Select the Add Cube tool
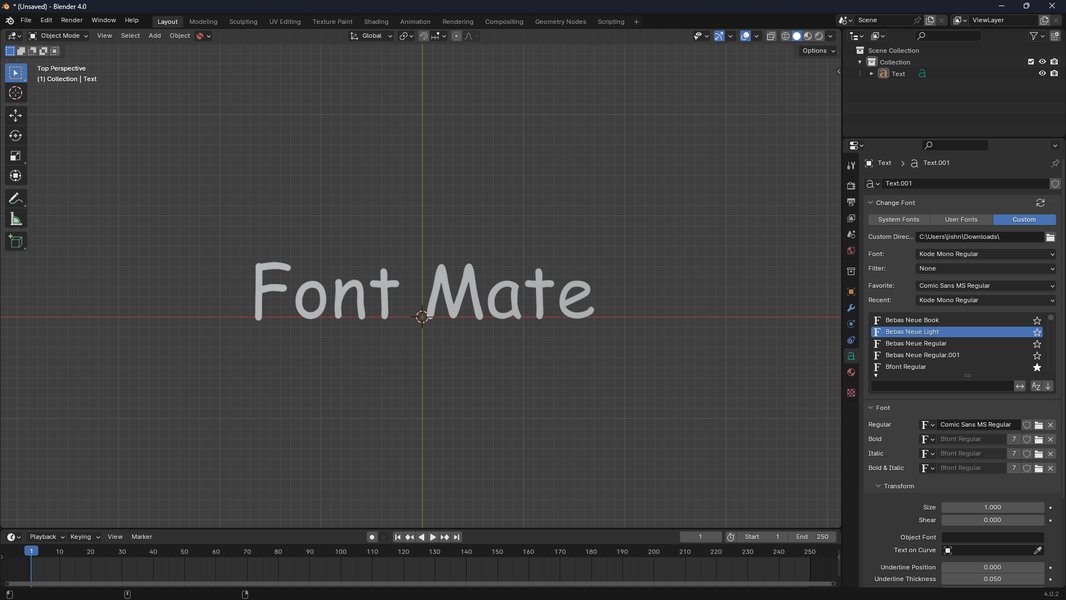 16,241
